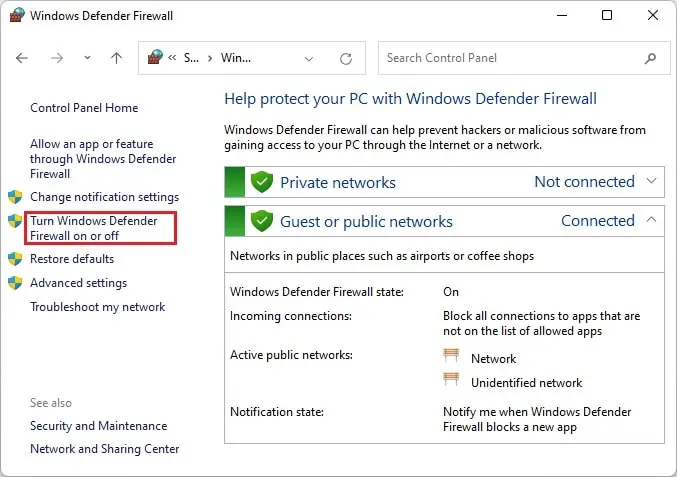
Task: Close the Windows Defender Firewall window
Action: (653, 15)
